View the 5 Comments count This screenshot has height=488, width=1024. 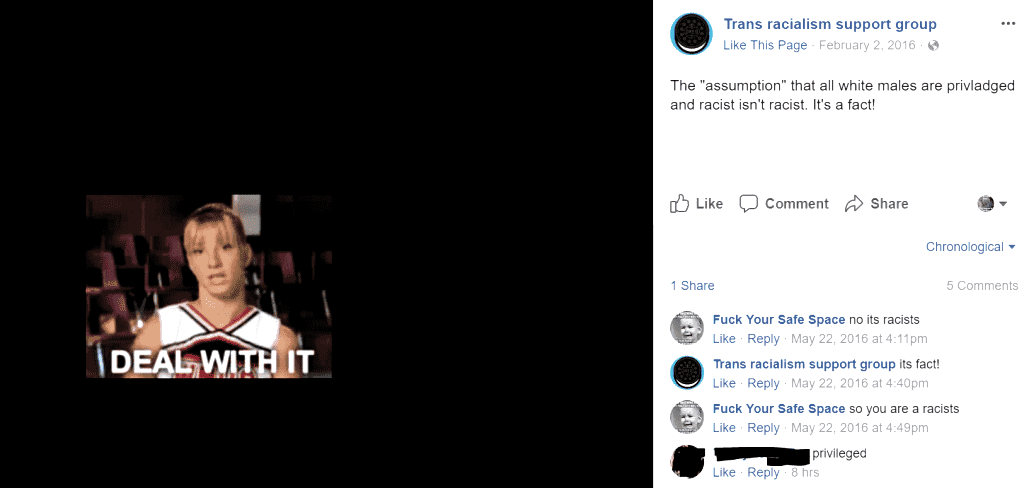pyautogui.click(x=982, y=285)
